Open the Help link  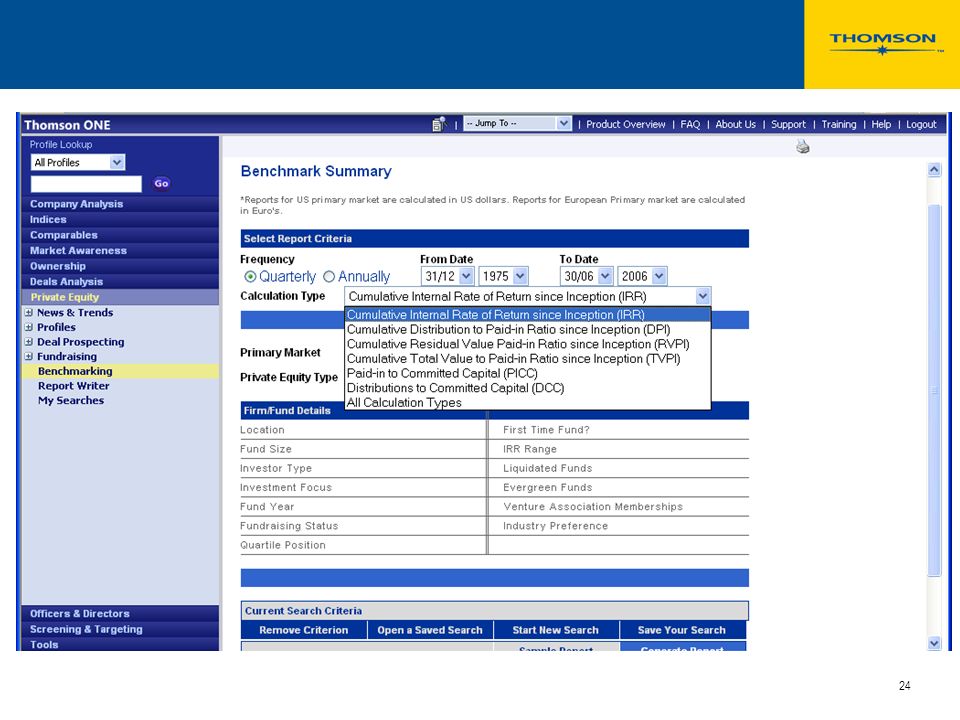pyautogui.click(x=881, y=124)
